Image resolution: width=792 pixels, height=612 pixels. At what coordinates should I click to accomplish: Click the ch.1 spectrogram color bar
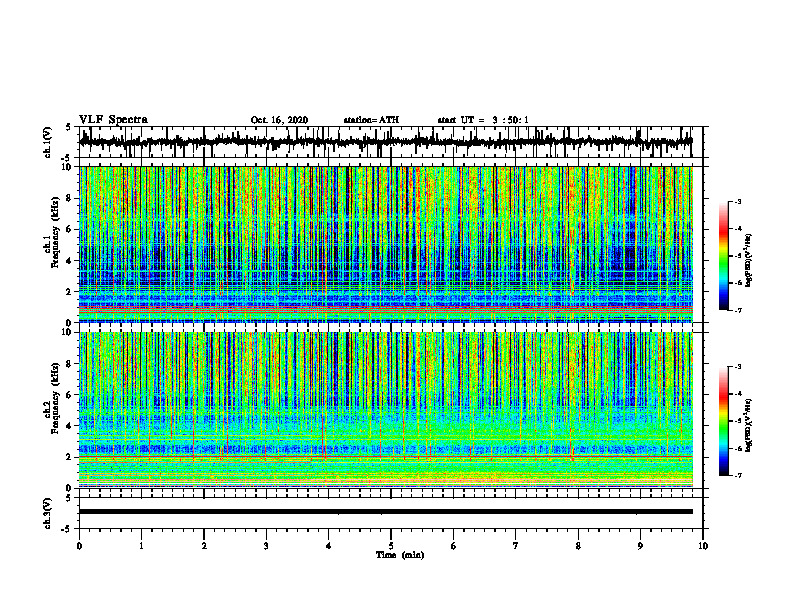pos(723,256)
